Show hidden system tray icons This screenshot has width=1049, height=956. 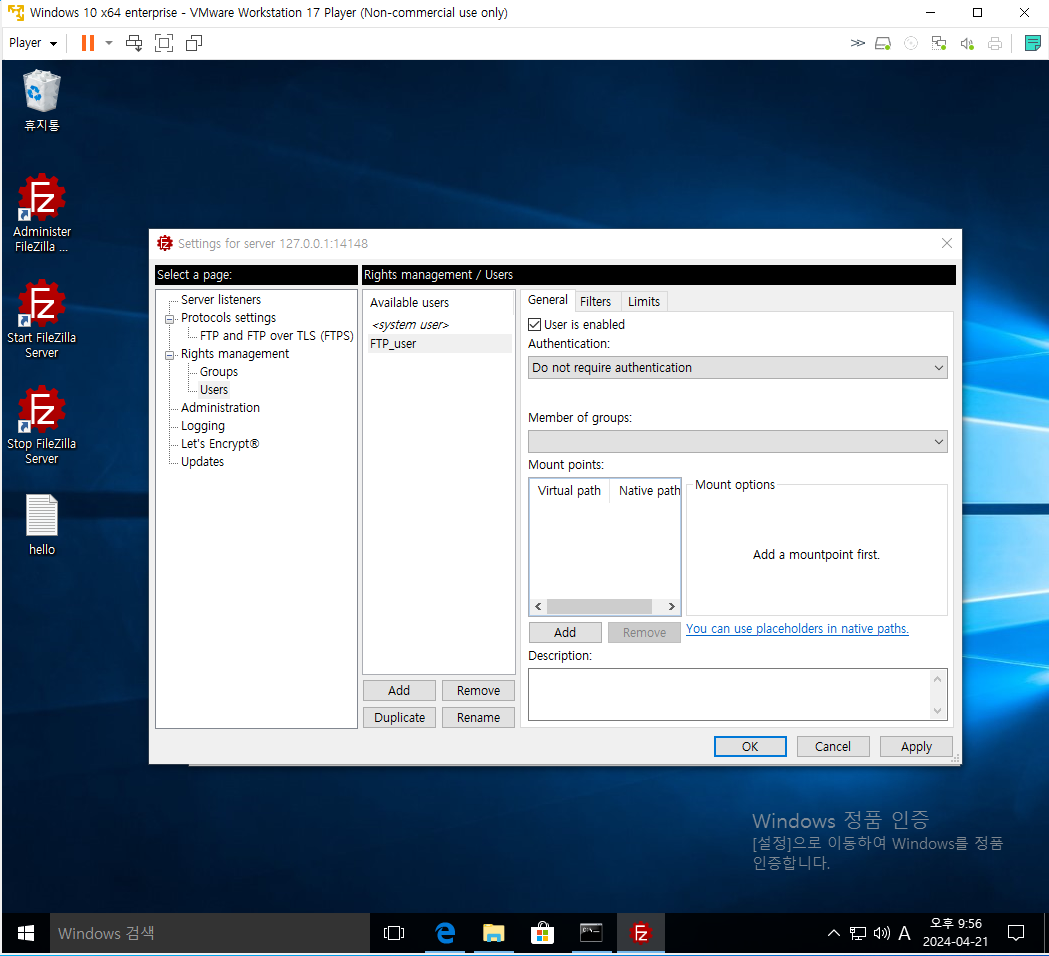834,933
